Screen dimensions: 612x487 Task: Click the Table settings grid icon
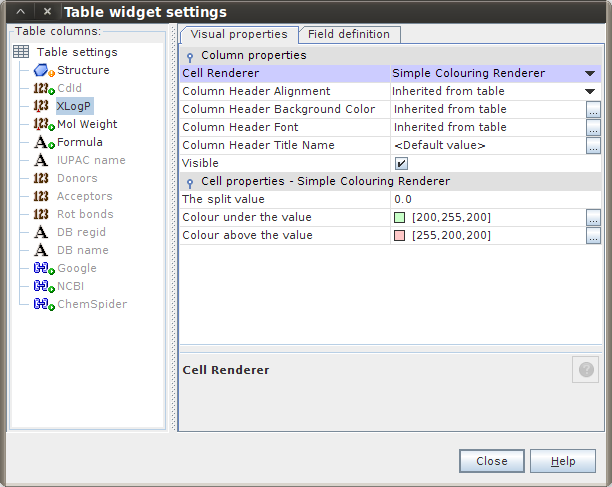pyautogui.click(x=21, y=52)
